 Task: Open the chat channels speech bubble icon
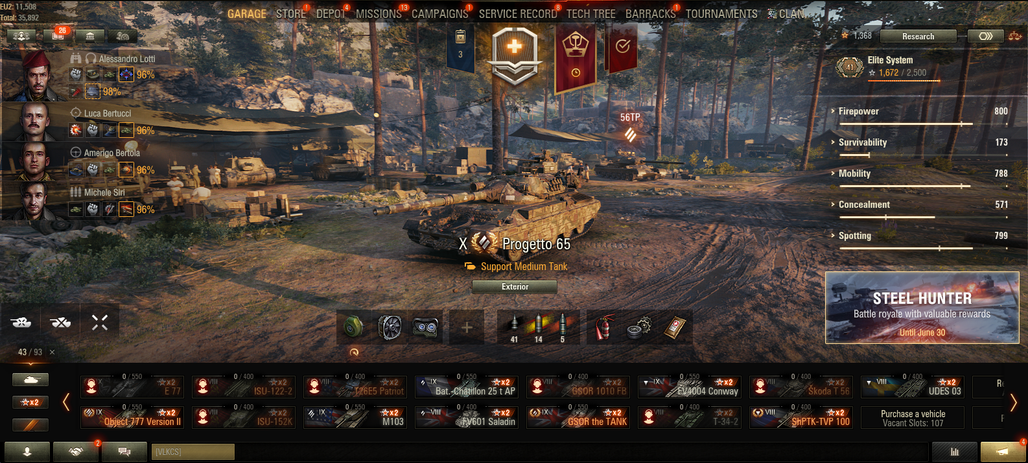click(124, 451)
